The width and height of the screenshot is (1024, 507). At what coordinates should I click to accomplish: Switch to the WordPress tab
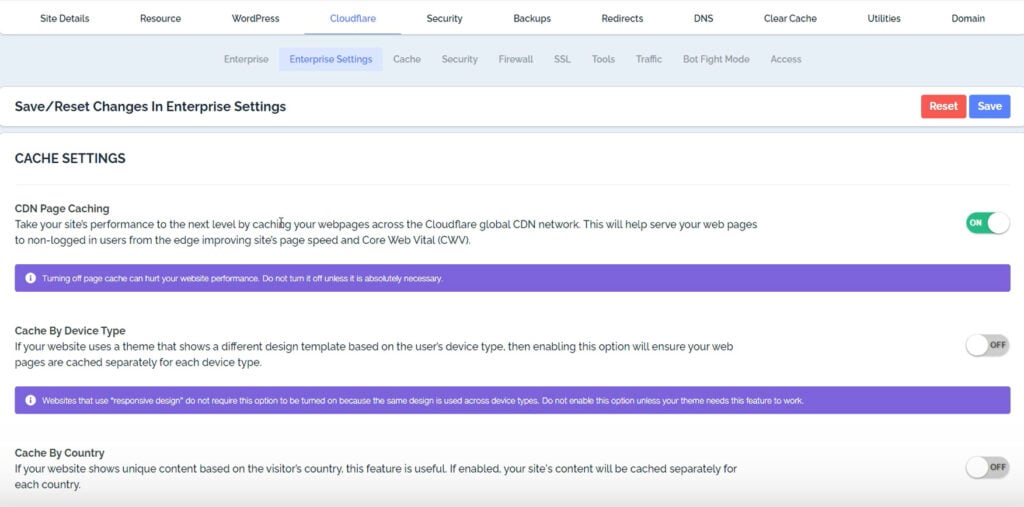click(x=255, y=18)
